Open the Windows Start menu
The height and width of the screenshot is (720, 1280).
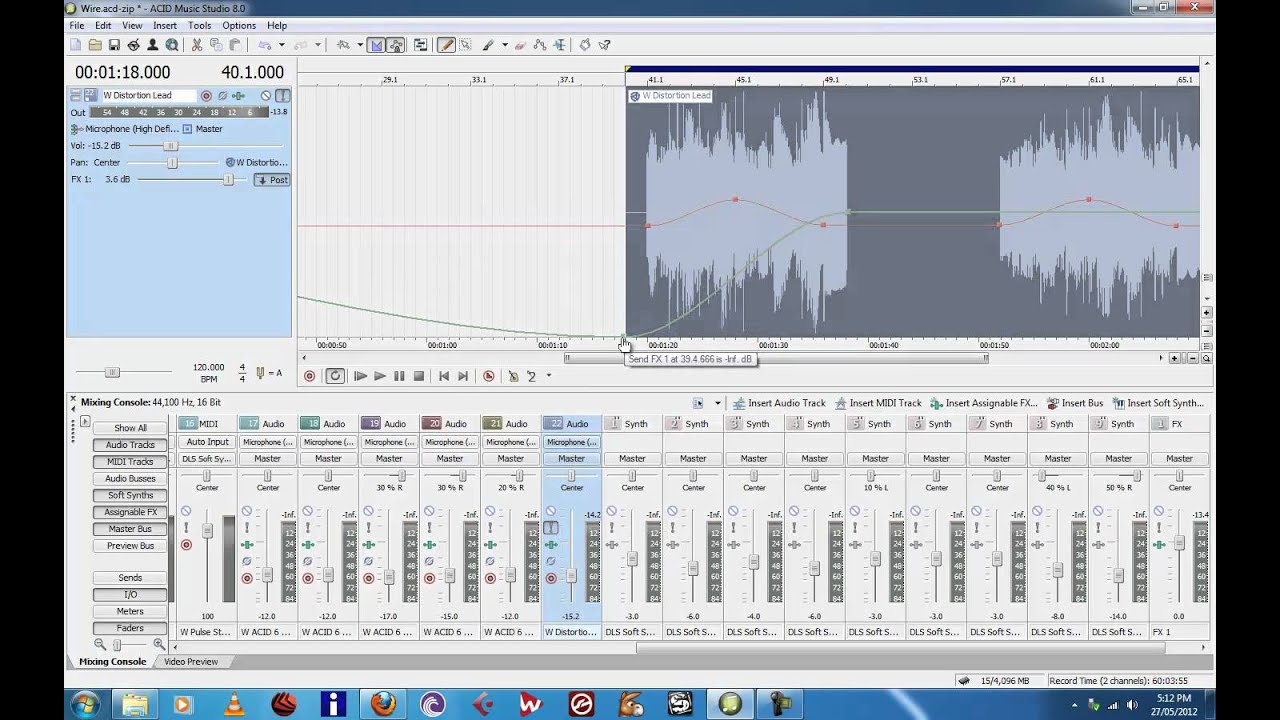pos(85,704)
